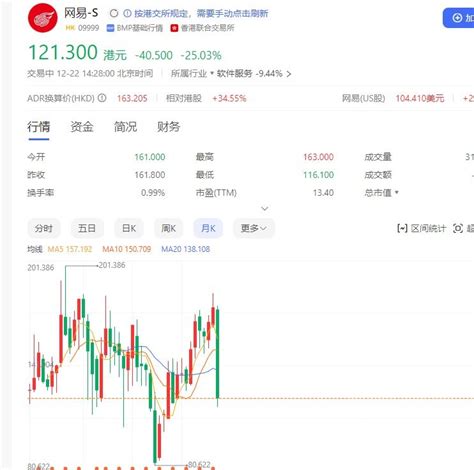Image resolution: width=474 pixels, height=470 pixels.
Task: Click the info icon next to ADR换算价(HKD)
Action: tap(102, 98)
